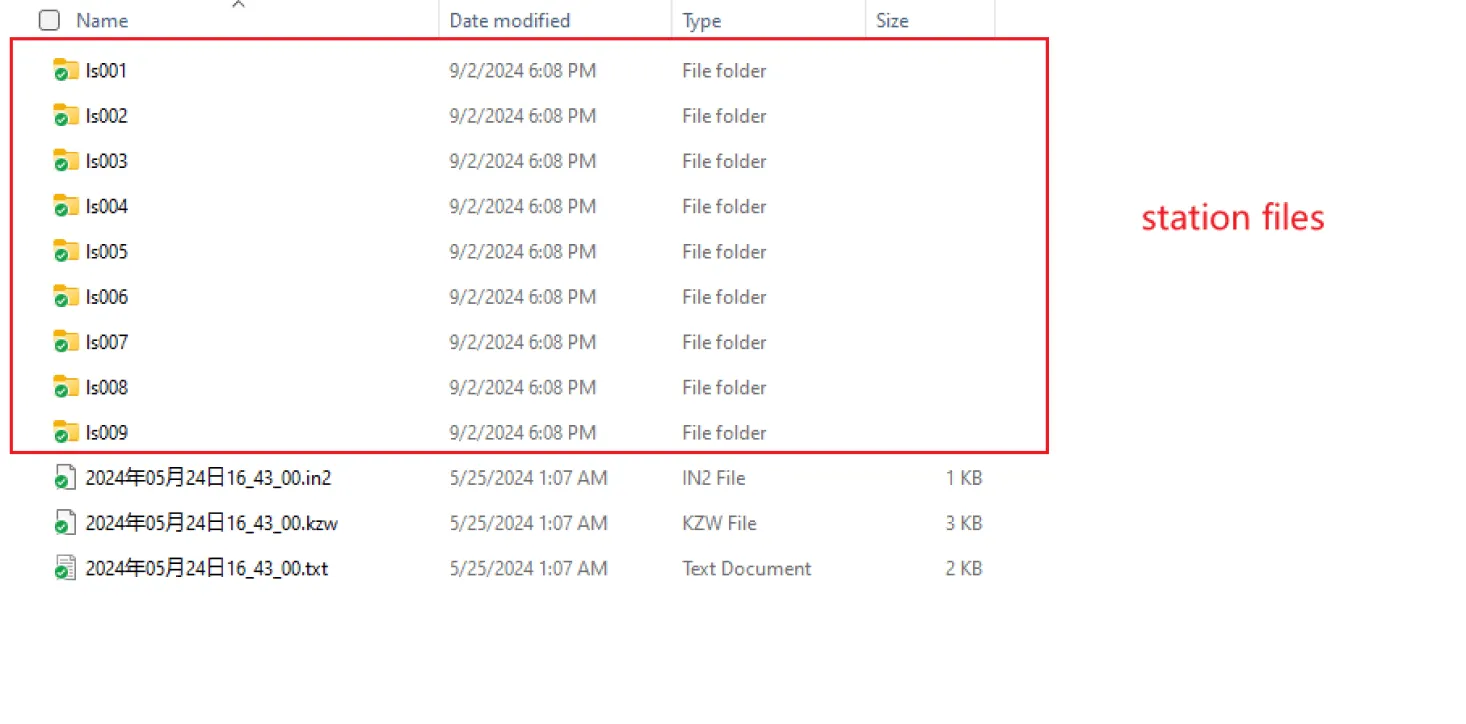
Task: Select the folder name ls006
Action: pyautogui.click(x=106, y=297)
